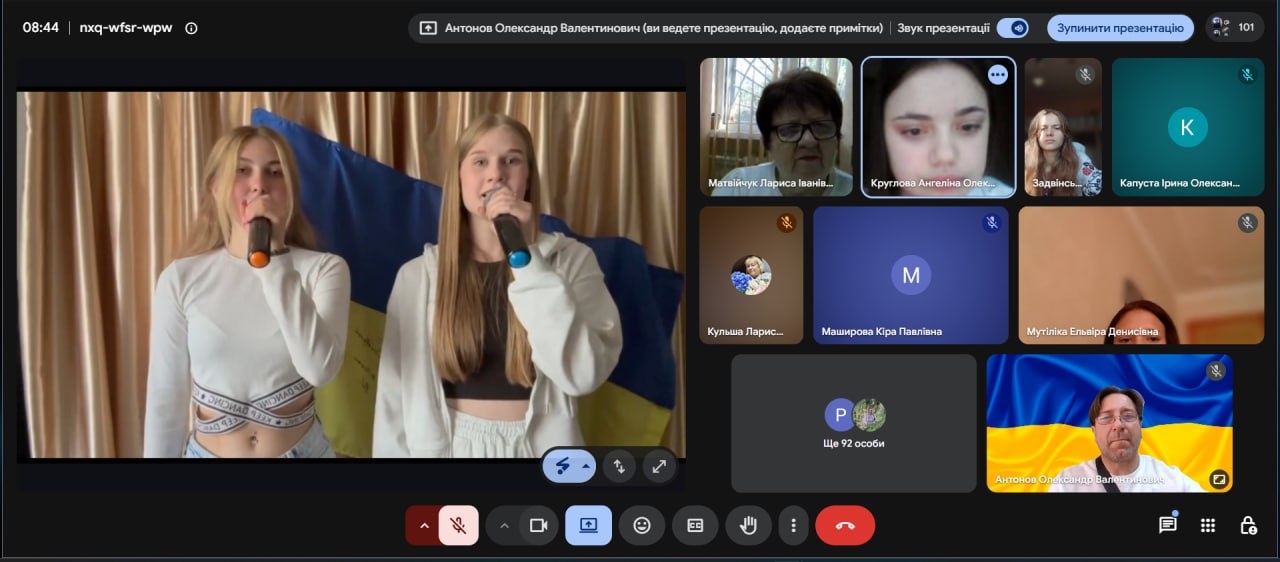Open the Ще 92 особи participants tile

[x=854, y=423]
